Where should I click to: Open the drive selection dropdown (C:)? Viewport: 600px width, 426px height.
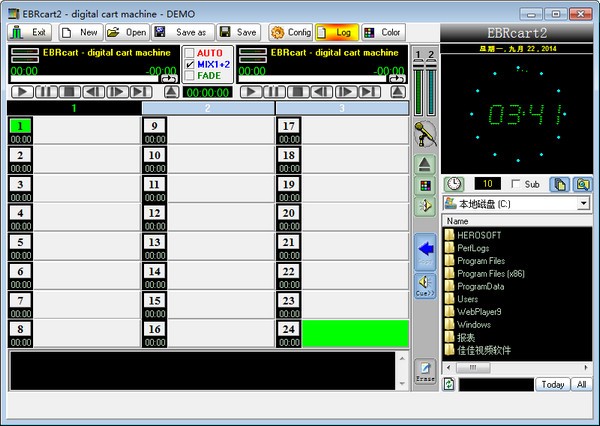pos(584,203)
